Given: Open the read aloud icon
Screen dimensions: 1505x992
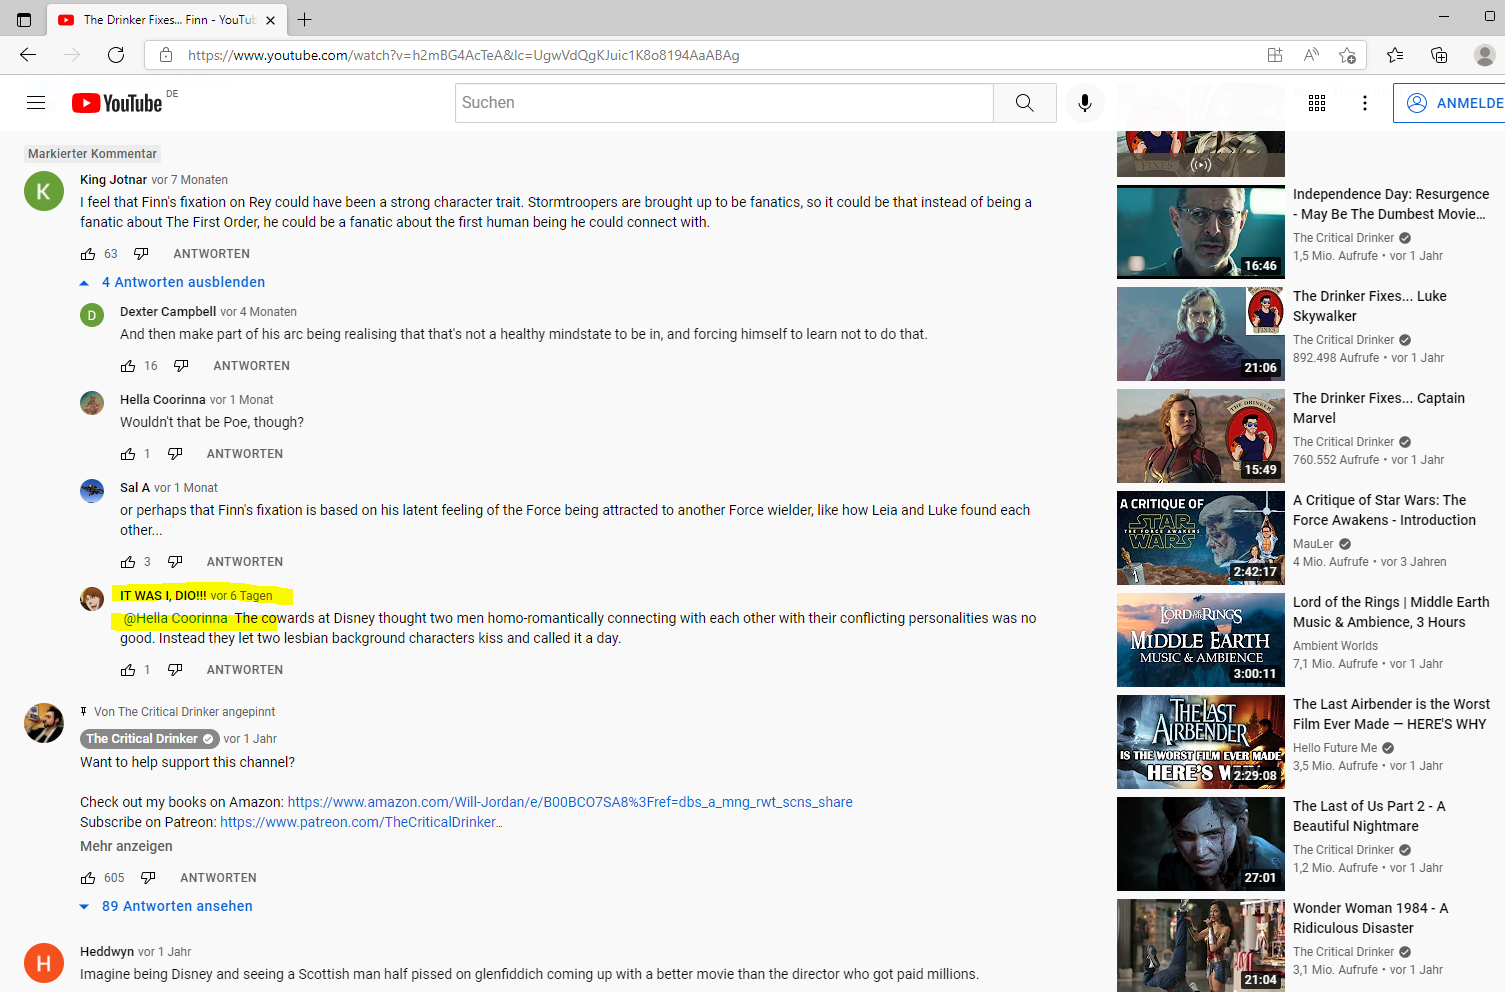Looking at the screenshot, I should coord(1311,55).
